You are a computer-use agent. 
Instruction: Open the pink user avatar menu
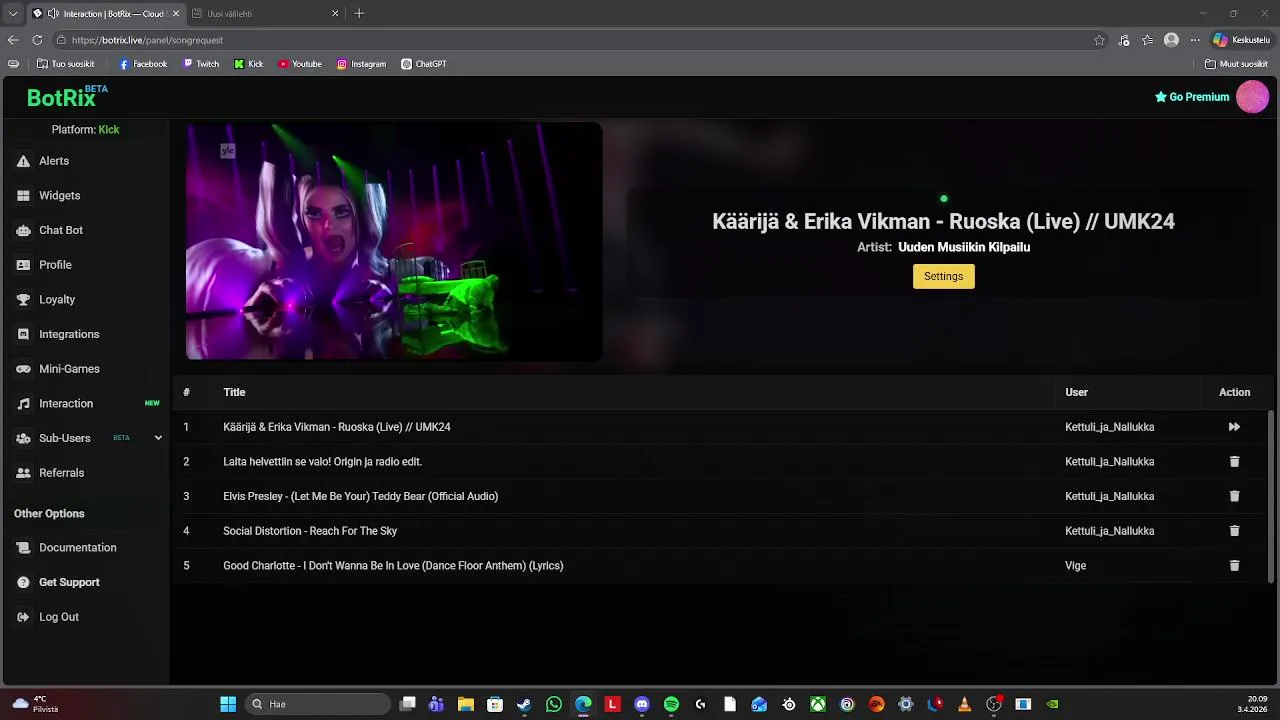tap(1252, 97)
